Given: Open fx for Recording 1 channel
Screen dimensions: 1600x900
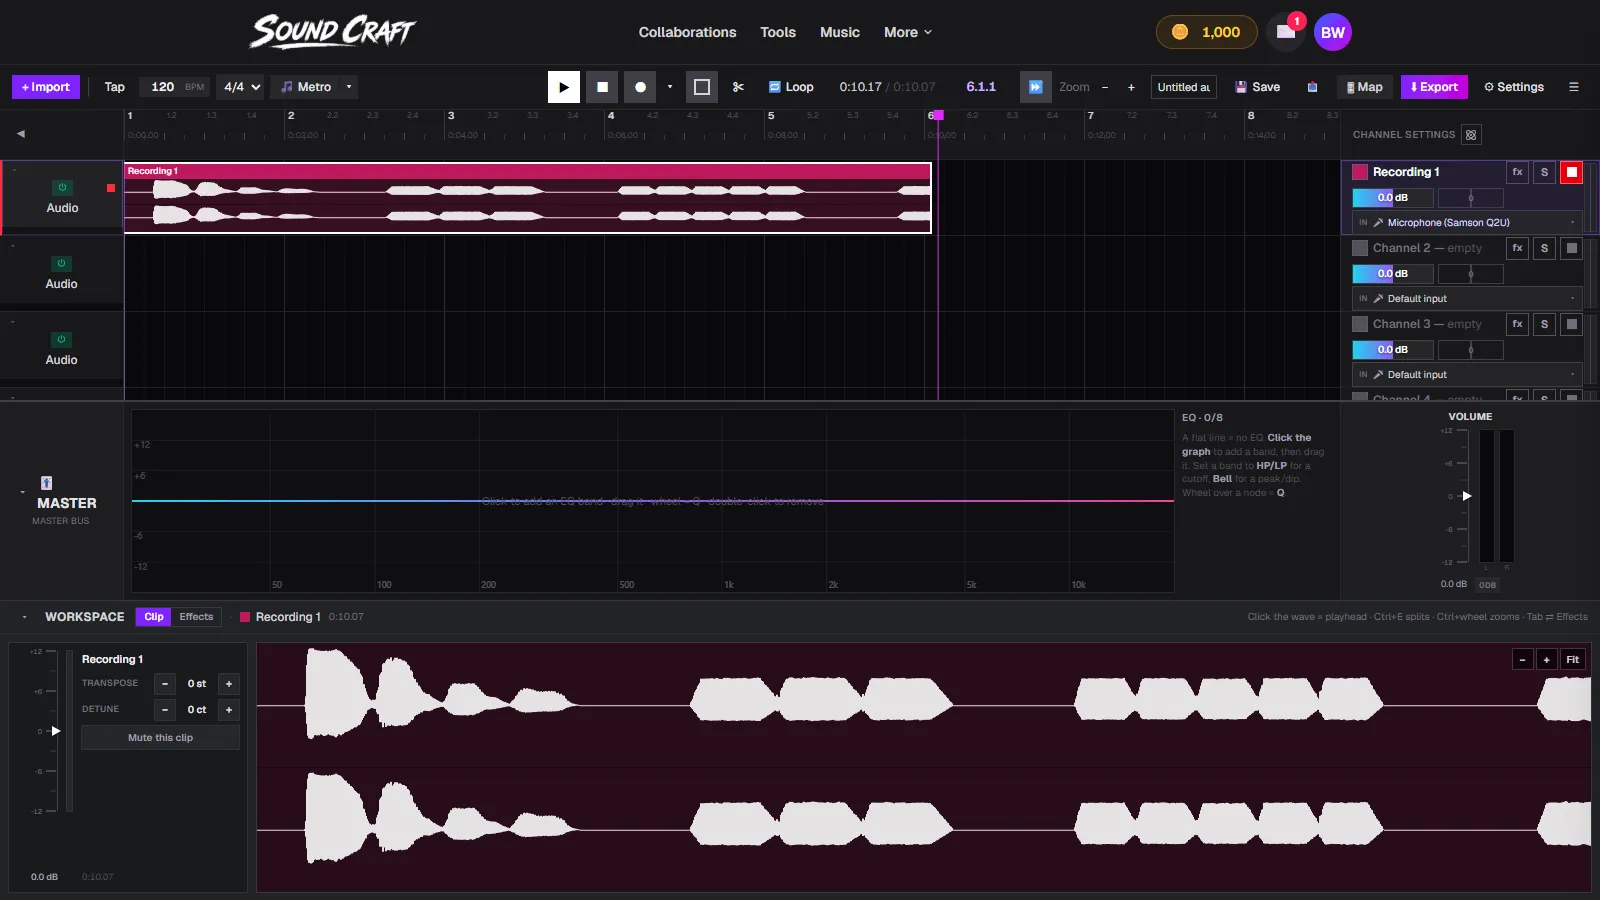Looking at the screenshot, I should coord(1517,172).
